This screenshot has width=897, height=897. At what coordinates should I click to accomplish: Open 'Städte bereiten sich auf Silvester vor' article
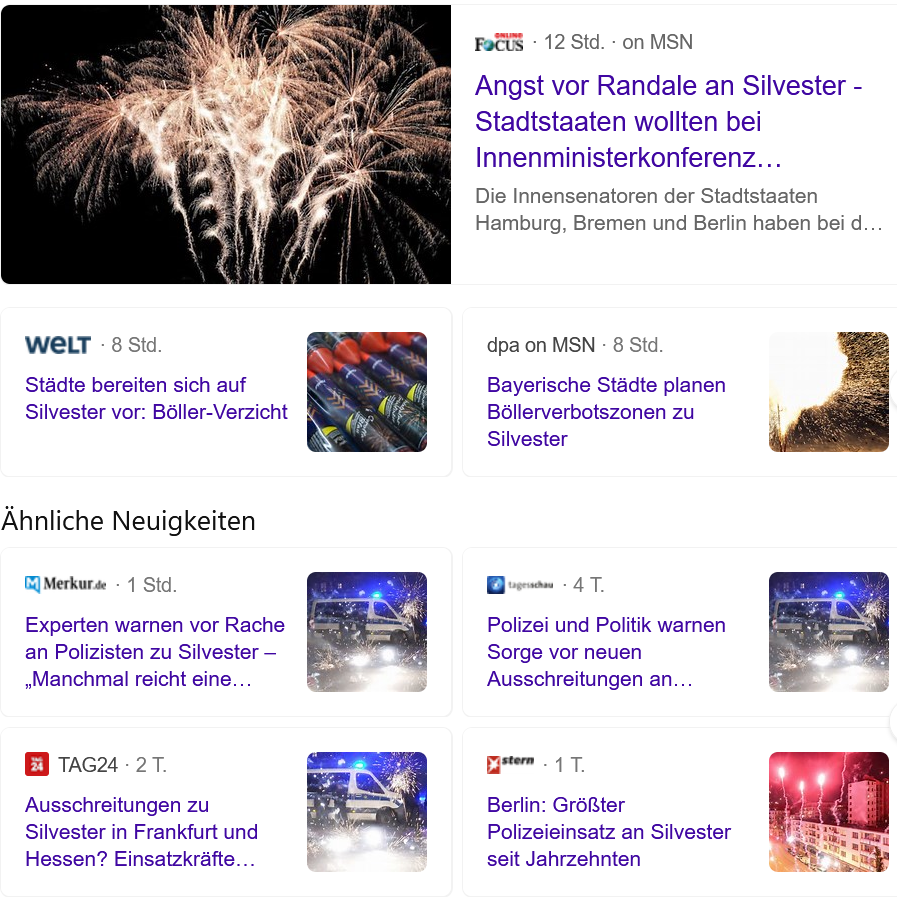click(156, 398)
